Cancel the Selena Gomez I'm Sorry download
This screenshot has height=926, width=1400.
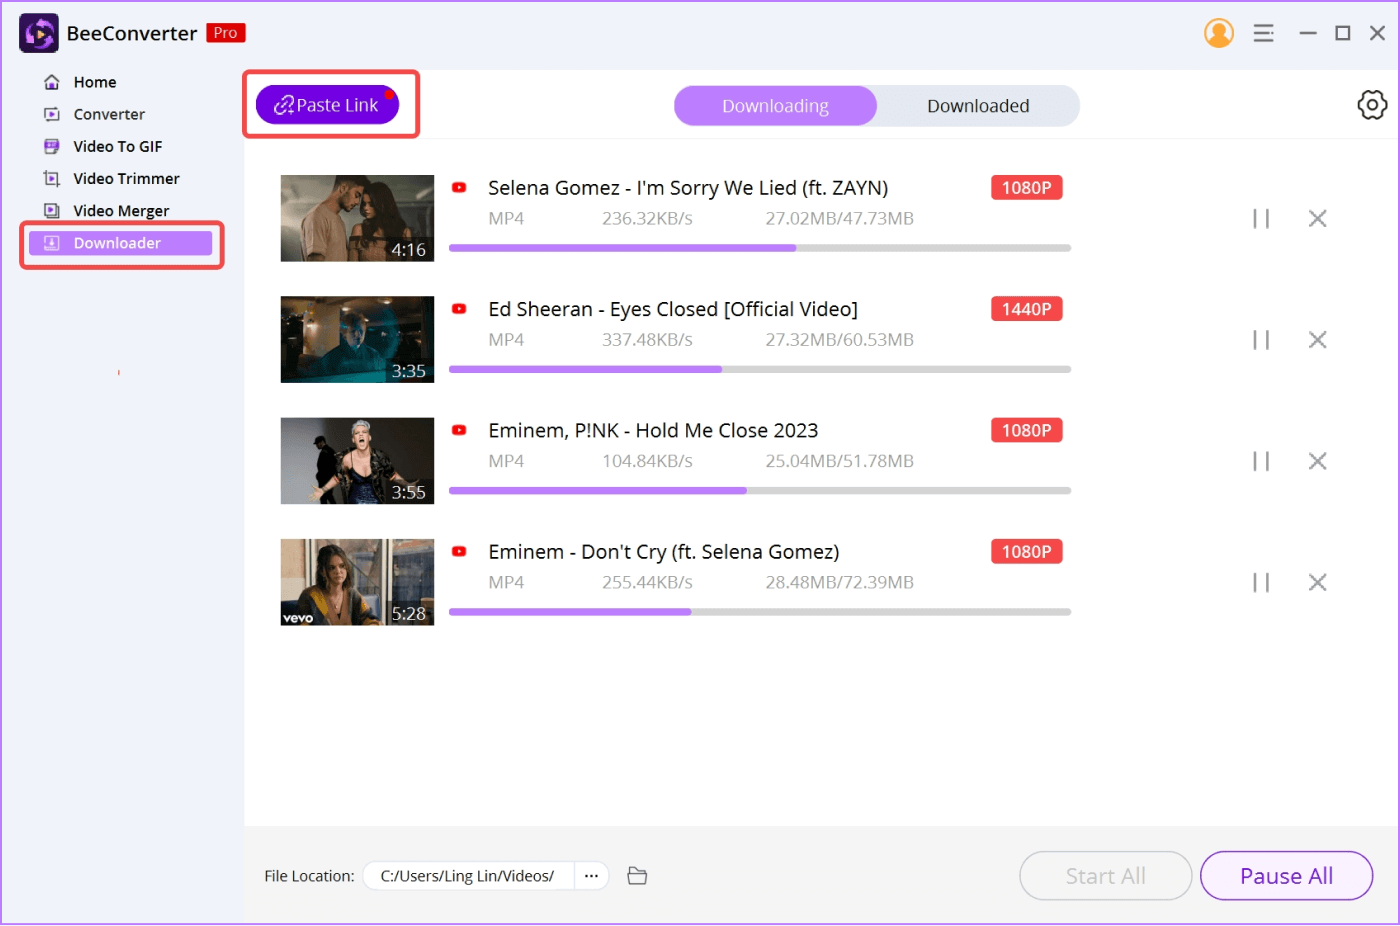point(1318,218)
